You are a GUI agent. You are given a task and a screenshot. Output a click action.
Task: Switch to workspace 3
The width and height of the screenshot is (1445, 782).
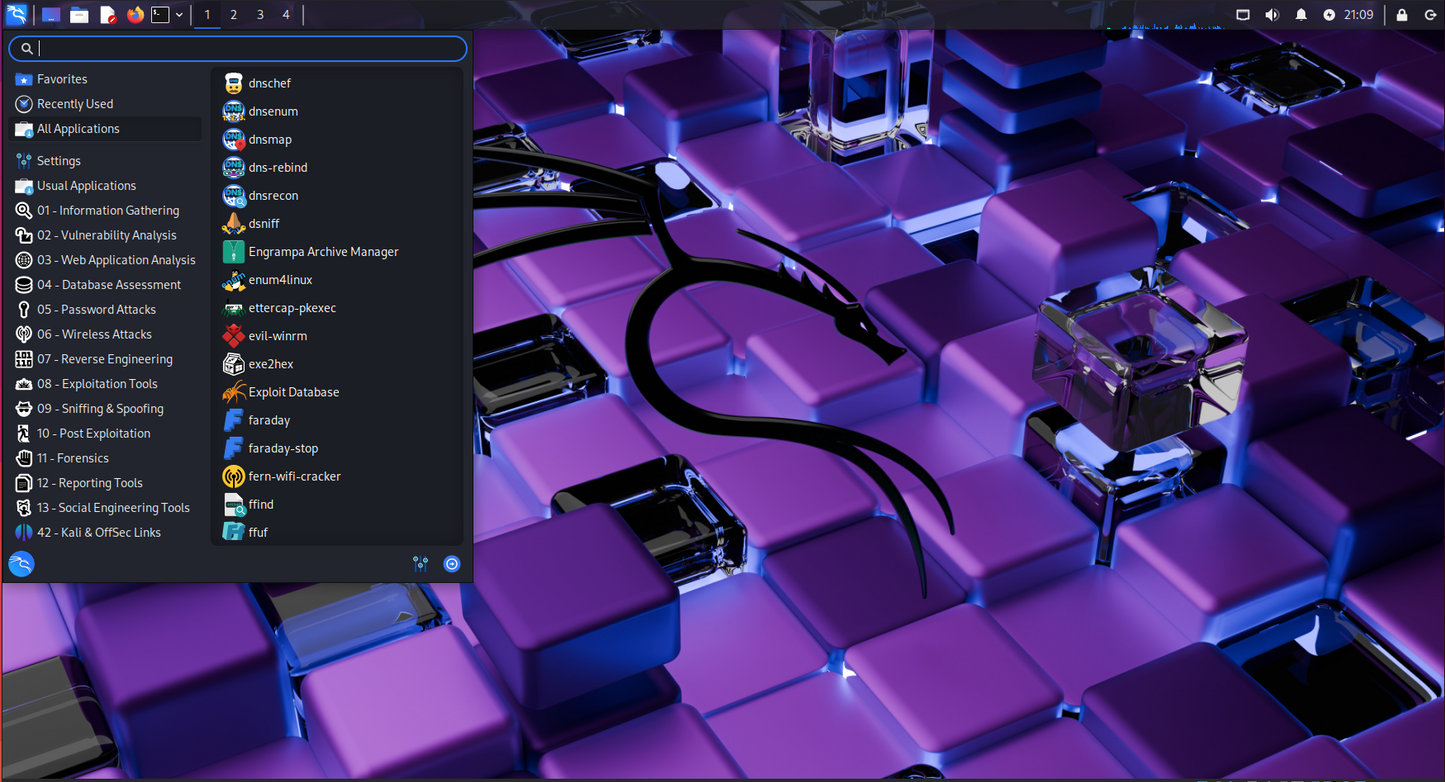click(260, 15)
